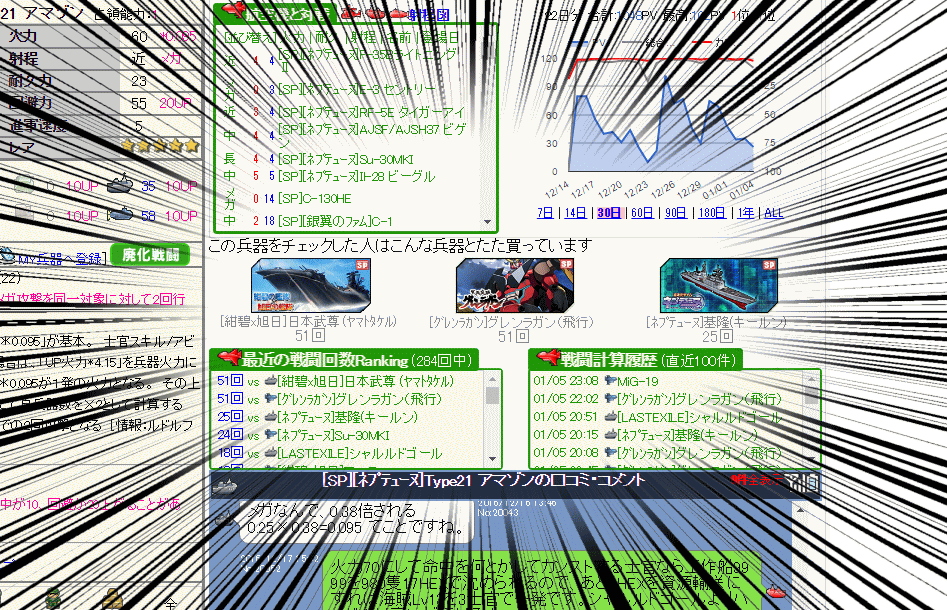Switch the graph range to 7日
The image size is (947, 610).
tap(545, 212)
